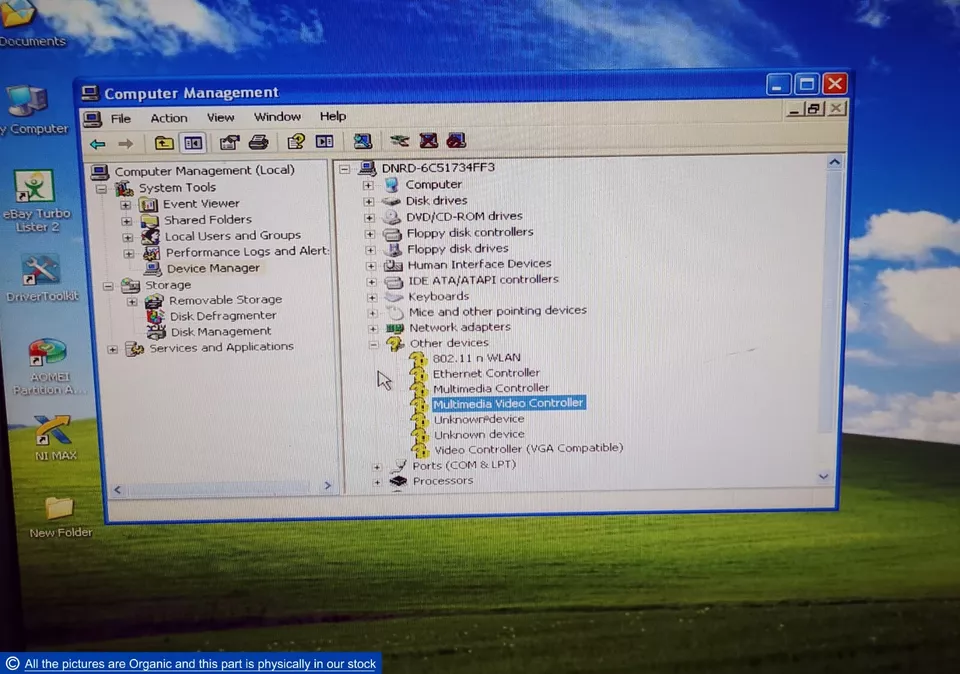960x674 pixels.
Task: Click the Uninstall device toolbar icon
Action: point(429,142)
